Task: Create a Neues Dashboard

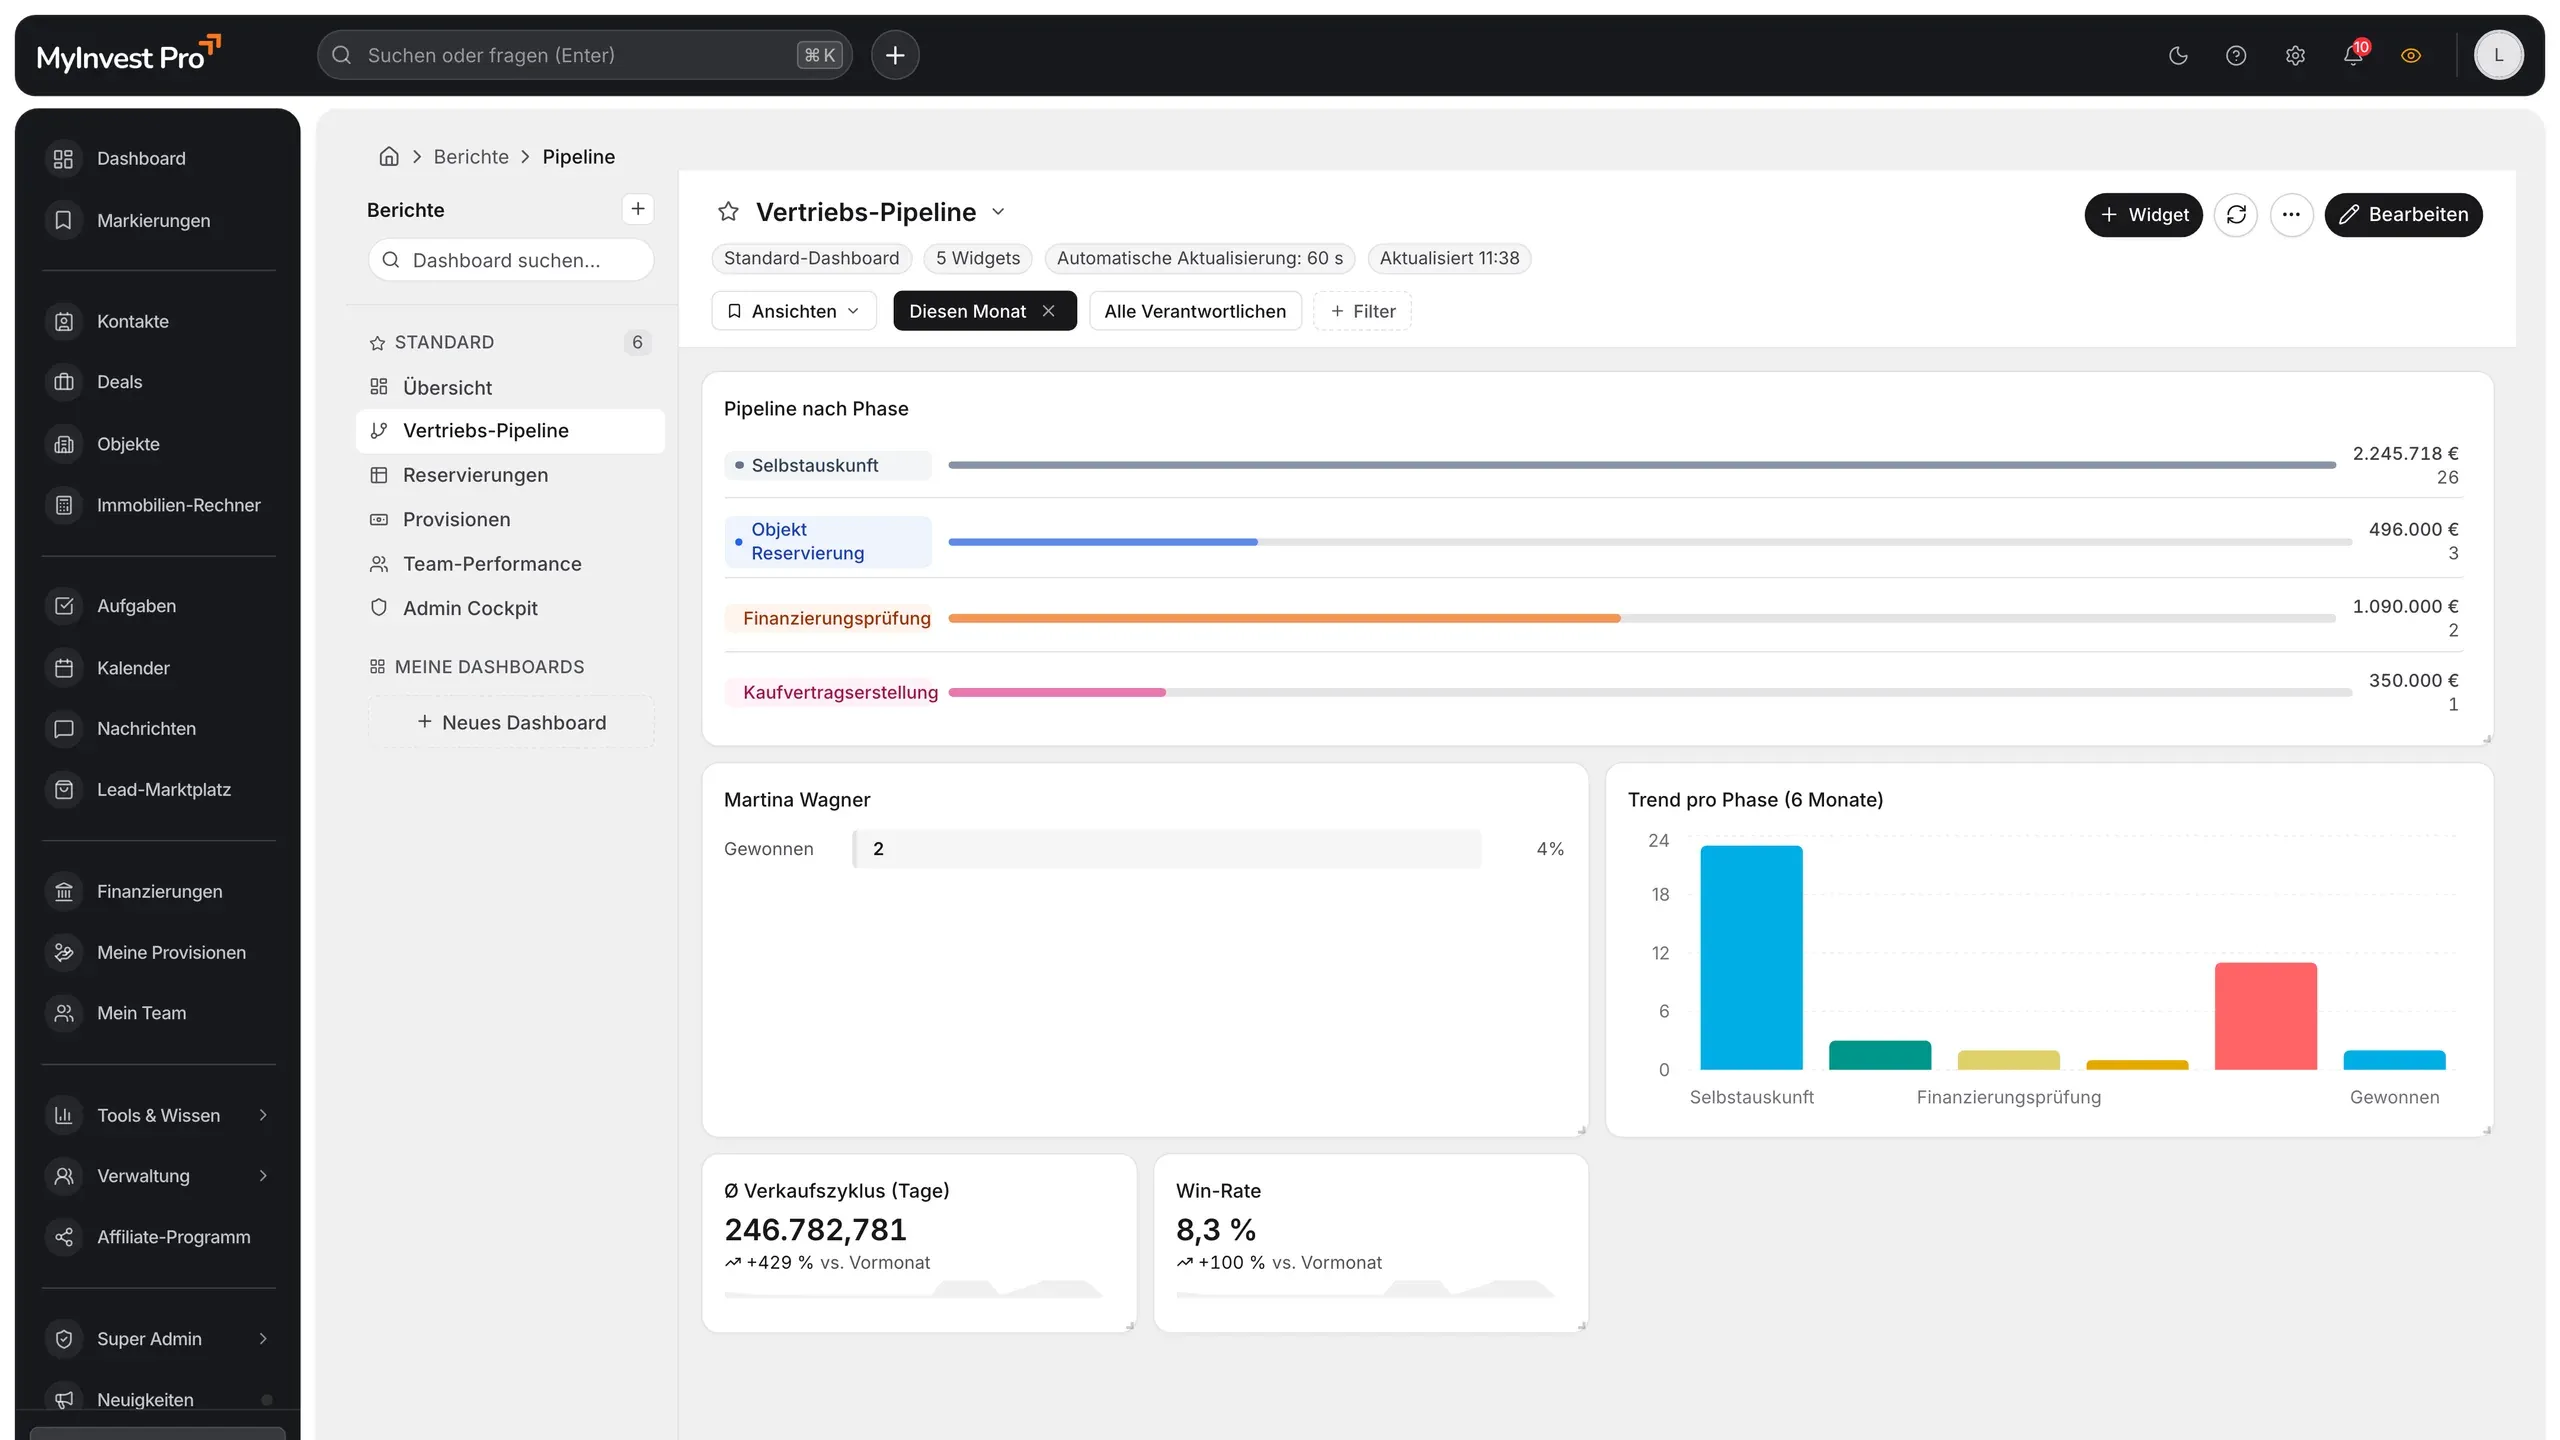Action: point(511,722)
